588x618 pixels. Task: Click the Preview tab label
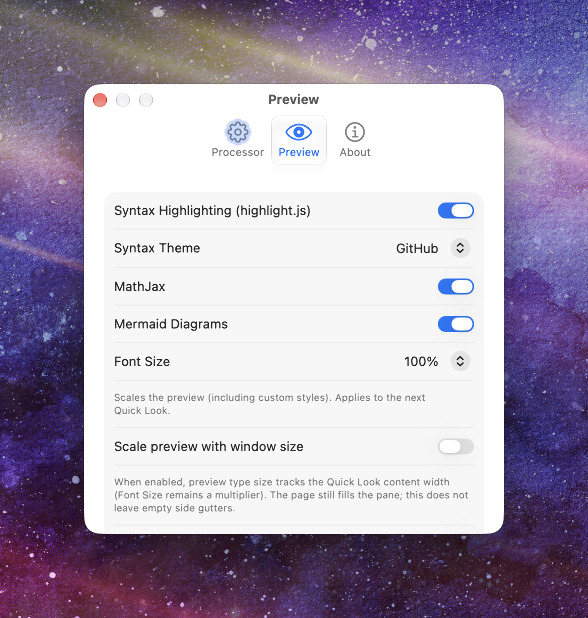click(299, 152)
